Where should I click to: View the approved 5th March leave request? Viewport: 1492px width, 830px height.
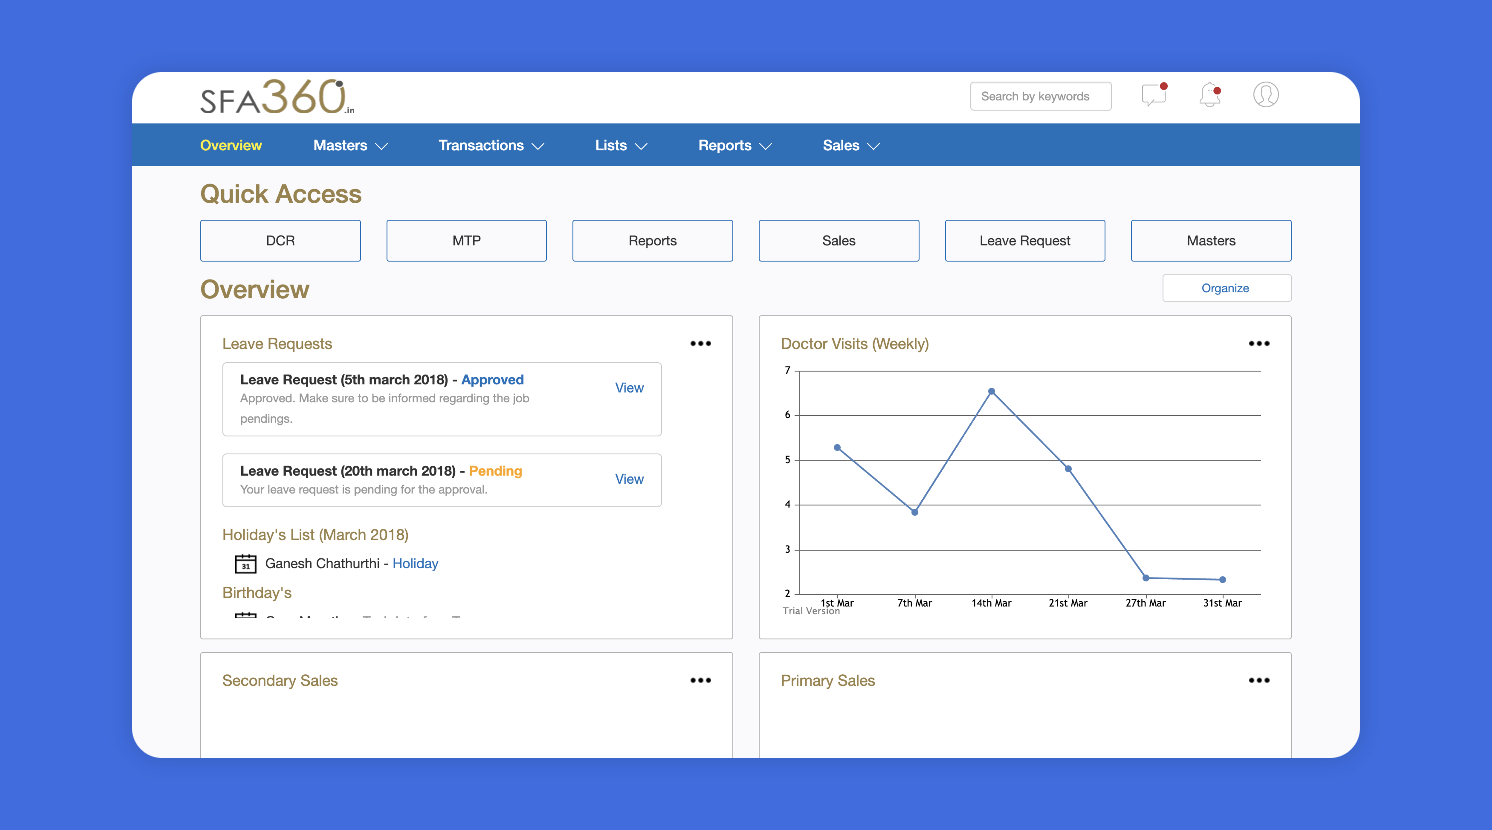[x=629, y=388]
